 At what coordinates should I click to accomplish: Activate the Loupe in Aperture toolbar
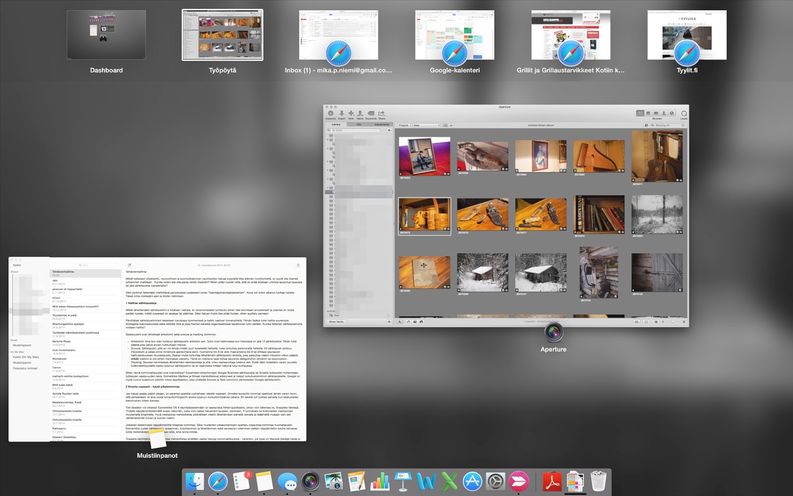click(x=684, y=114)
